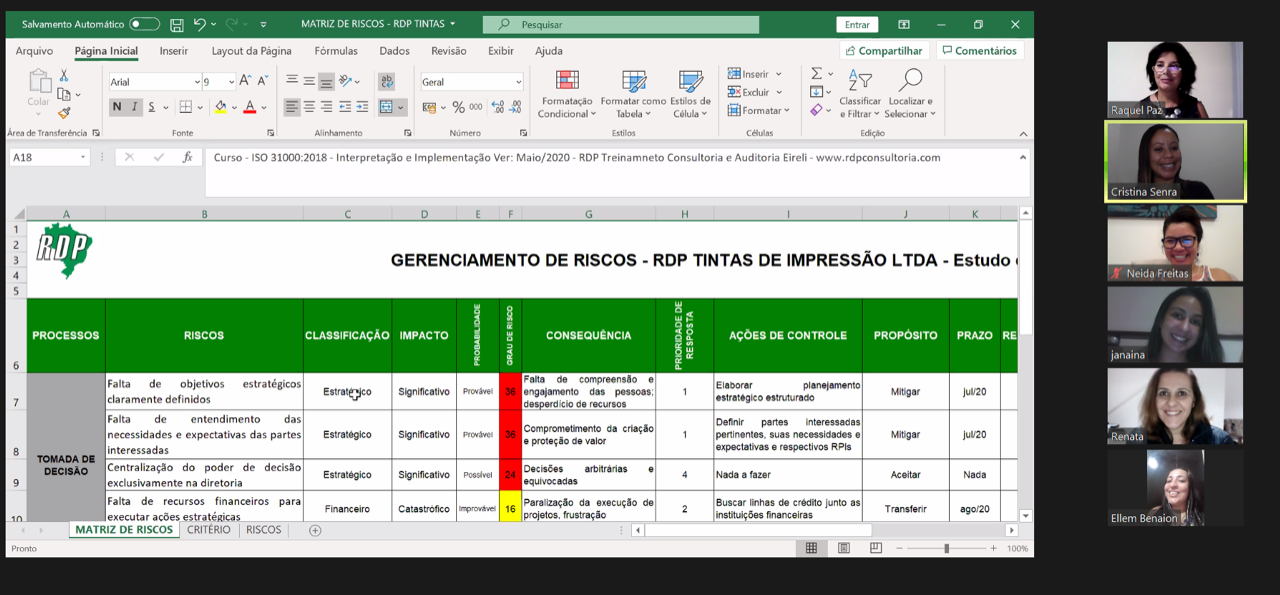
Task: Open the Fórmulas ribbon tab
Action: (x=336, y=51)
